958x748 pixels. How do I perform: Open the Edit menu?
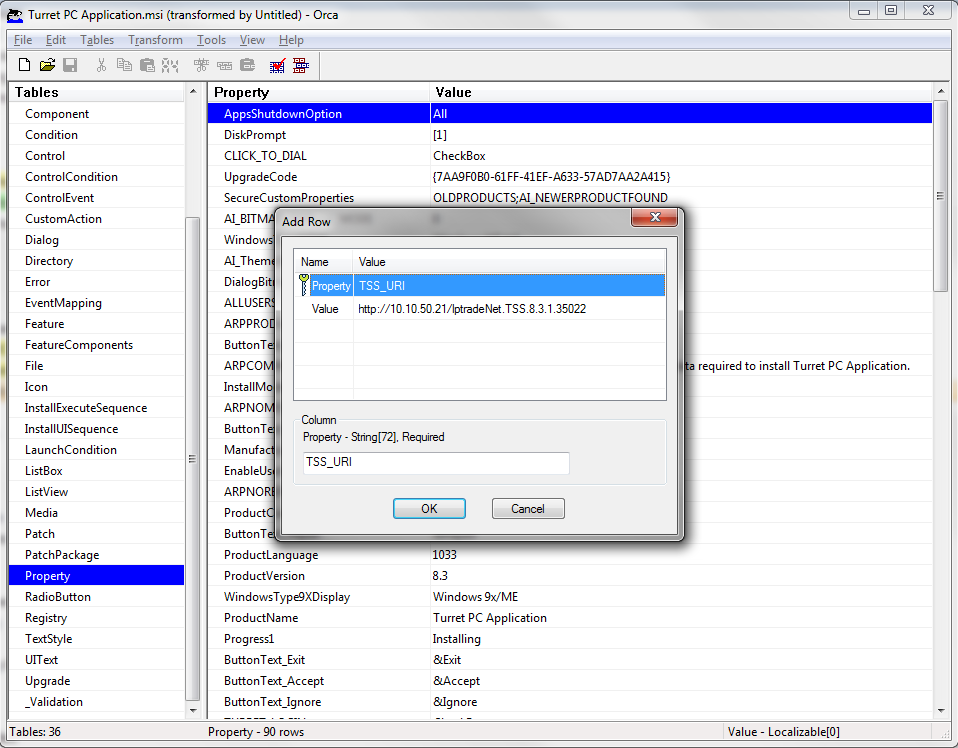(56, 40)
